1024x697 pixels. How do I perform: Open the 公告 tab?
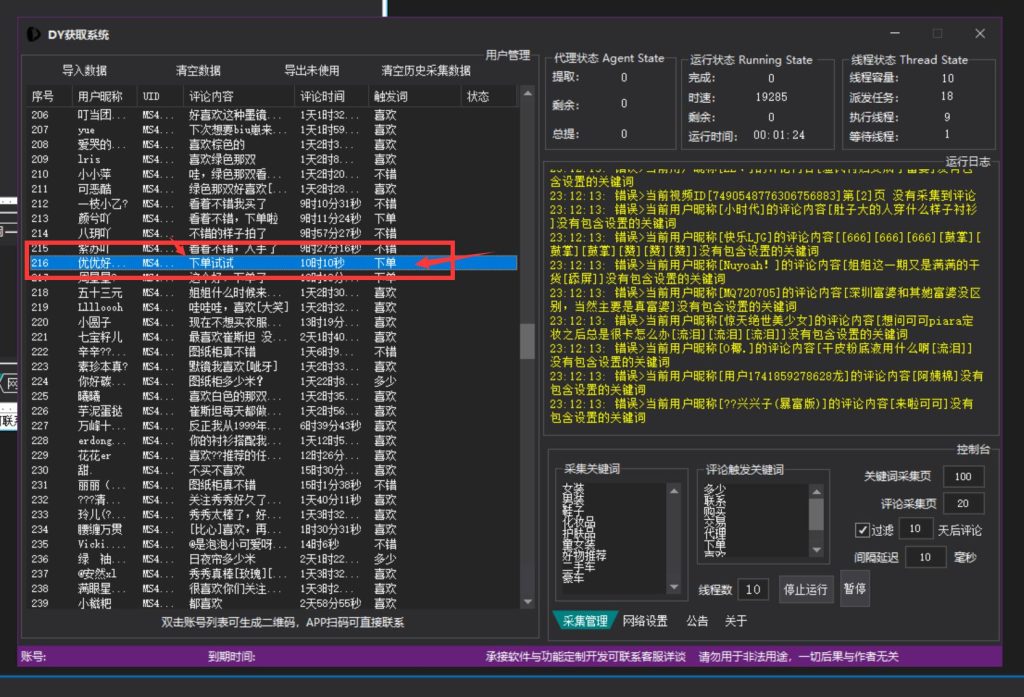tap(697, 621)
